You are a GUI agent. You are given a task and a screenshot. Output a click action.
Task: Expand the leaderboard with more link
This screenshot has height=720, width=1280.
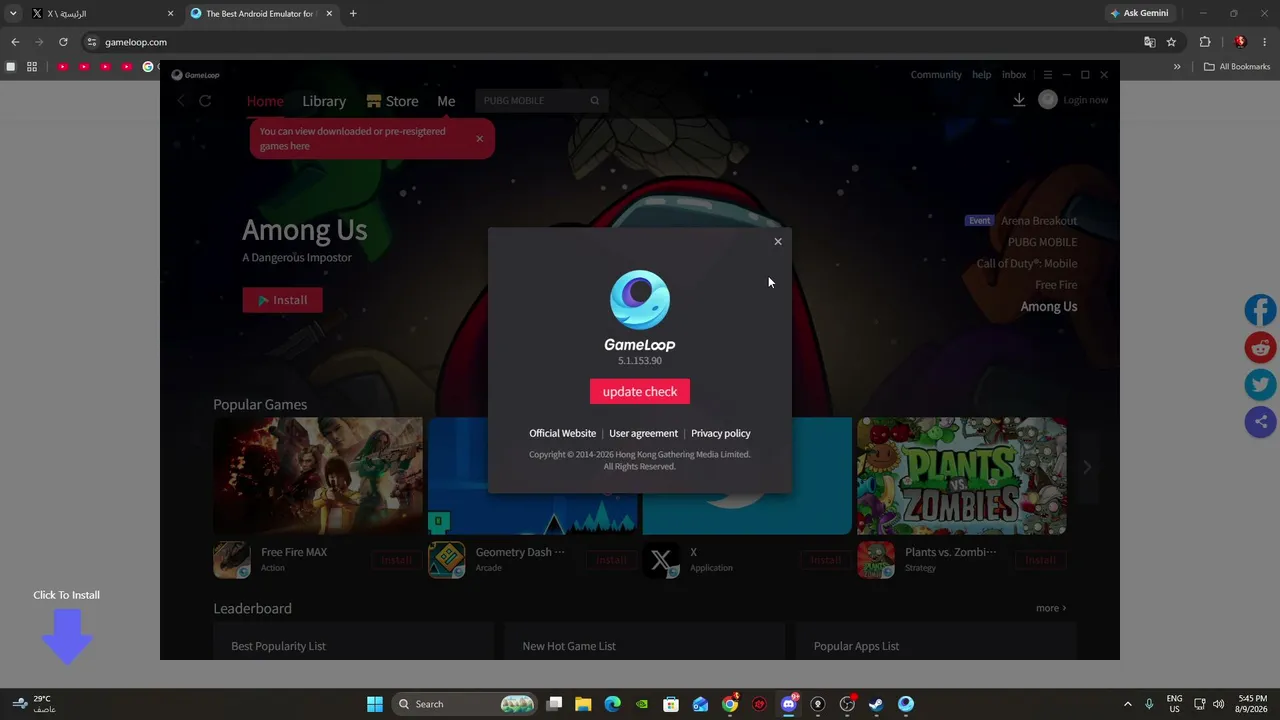coord(1051,608)
